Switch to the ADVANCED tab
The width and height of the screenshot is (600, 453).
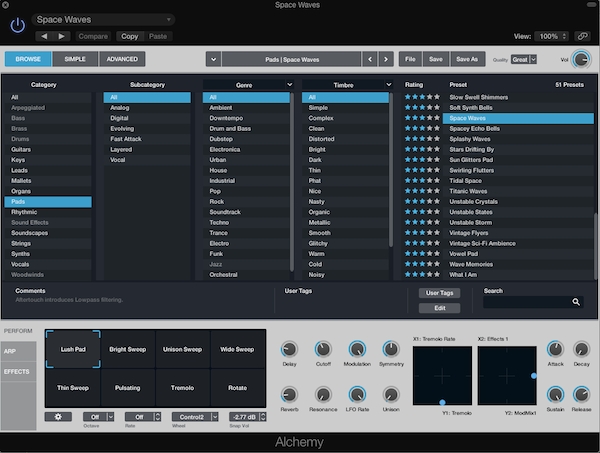pyautogui.click(x=122, y=59)
